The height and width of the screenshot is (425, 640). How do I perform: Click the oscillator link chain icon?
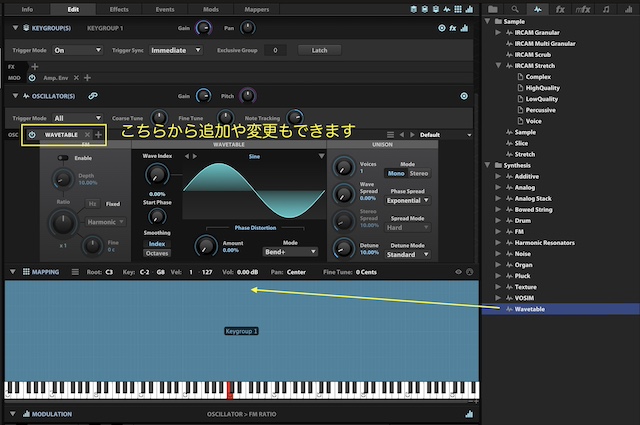93,96
